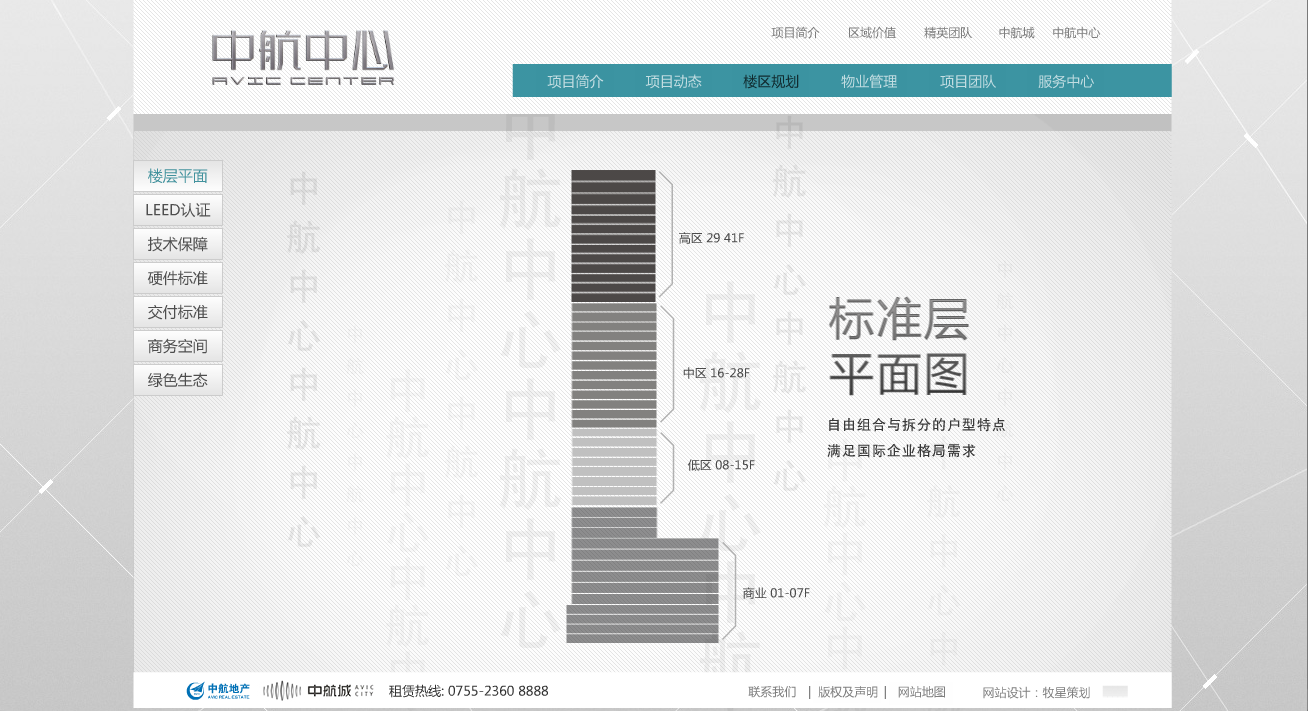The width and height of the screenshot is (1308, 711).
Task: Open 联系我们 footer link
Action: tap(772, 692)
